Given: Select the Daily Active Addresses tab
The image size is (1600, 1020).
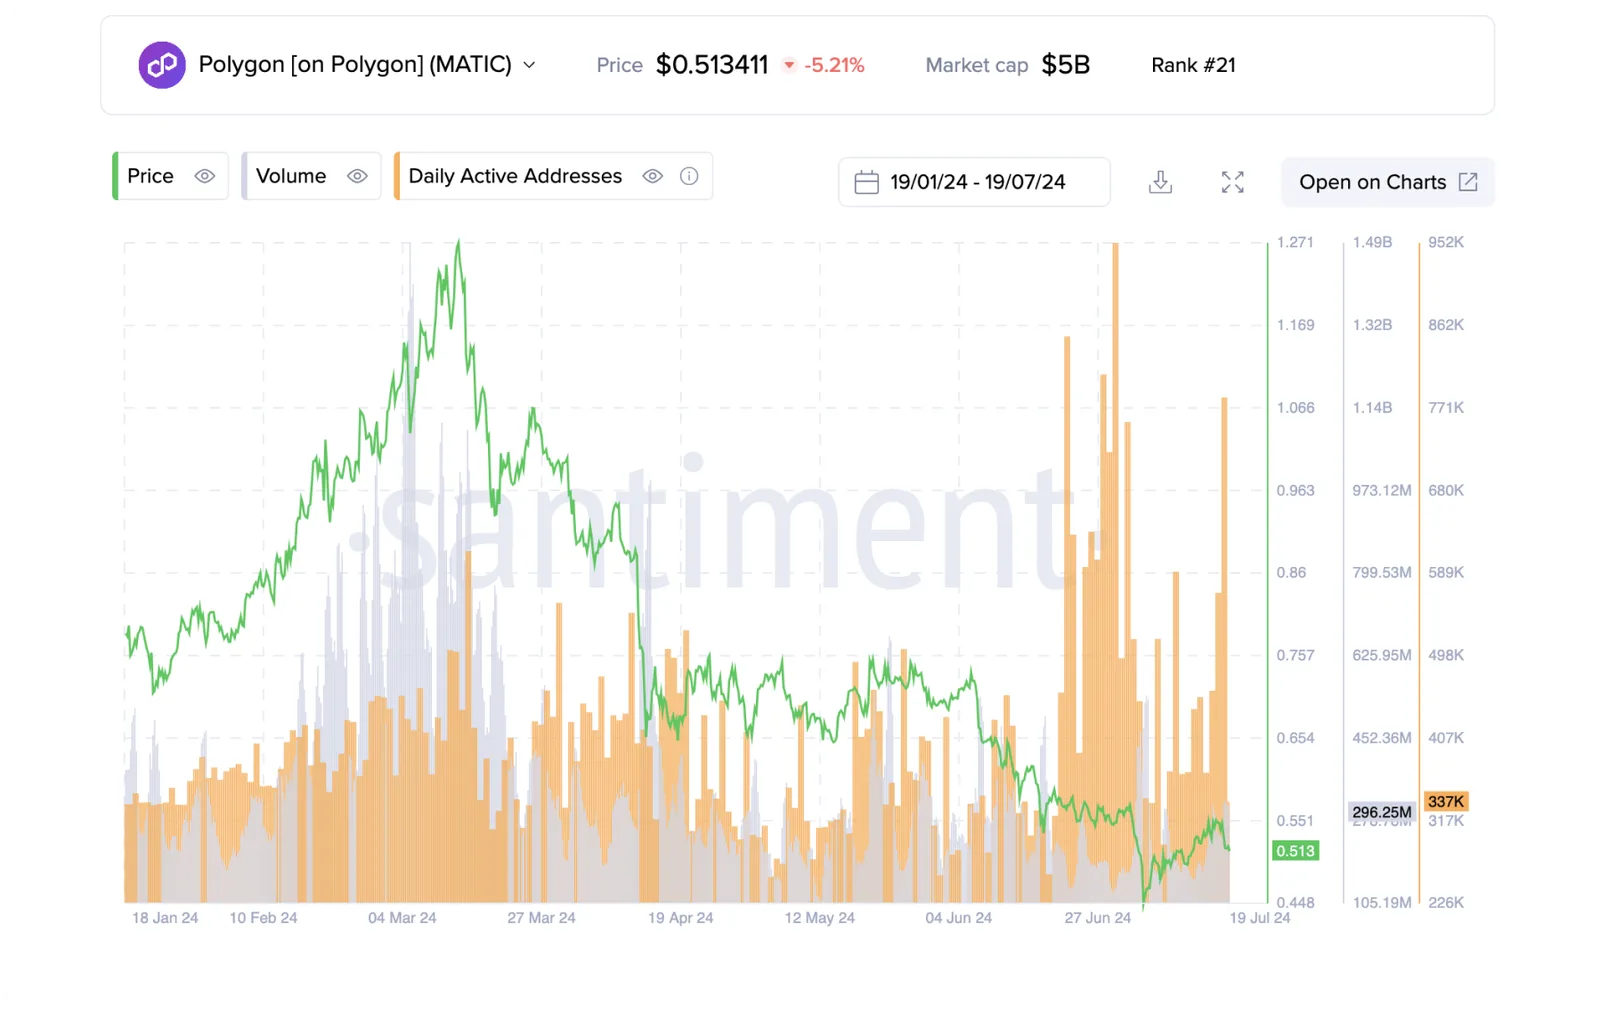Looking at the screenshot, I should click(x=553, y=176).
